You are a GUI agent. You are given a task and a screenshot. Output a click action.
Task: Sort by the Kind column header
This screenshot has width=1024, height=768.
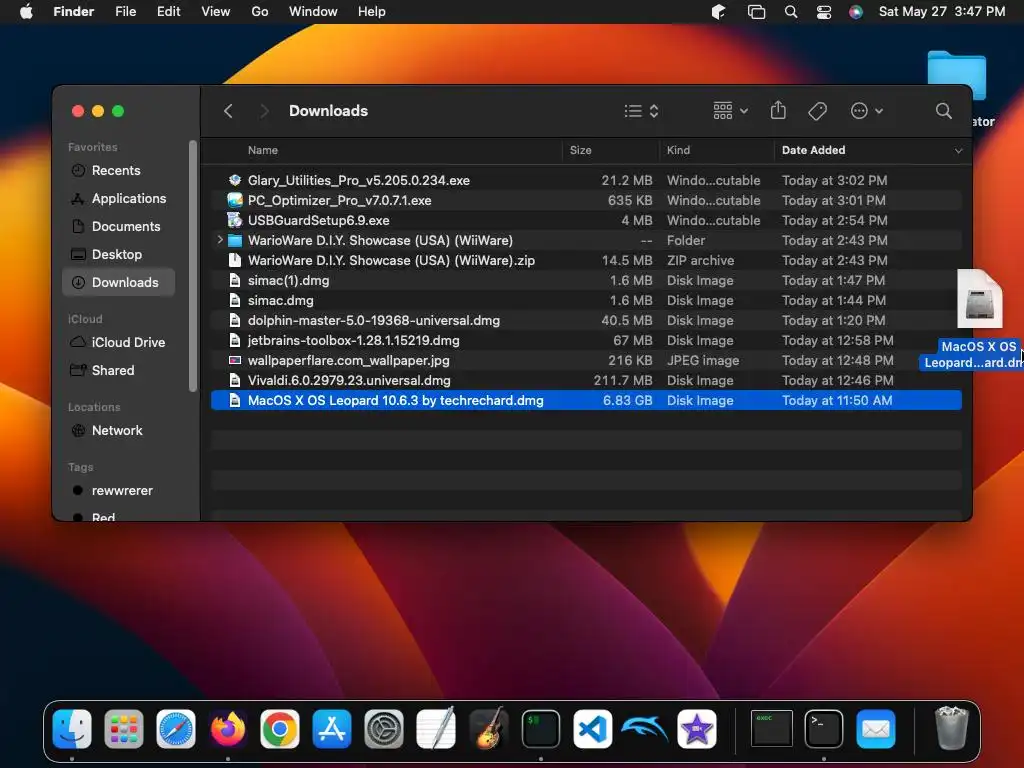point(678,150)
